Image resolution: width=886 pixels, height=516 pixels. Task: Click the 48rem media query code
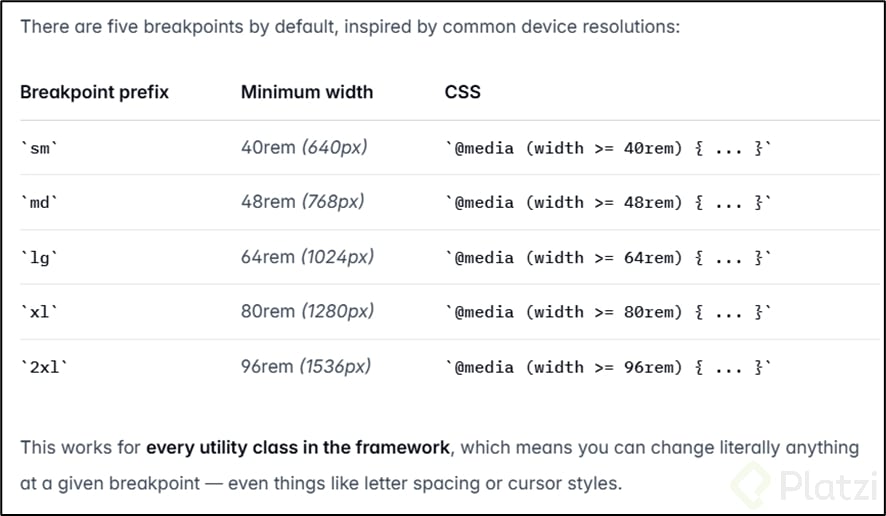tap(609, 203)
